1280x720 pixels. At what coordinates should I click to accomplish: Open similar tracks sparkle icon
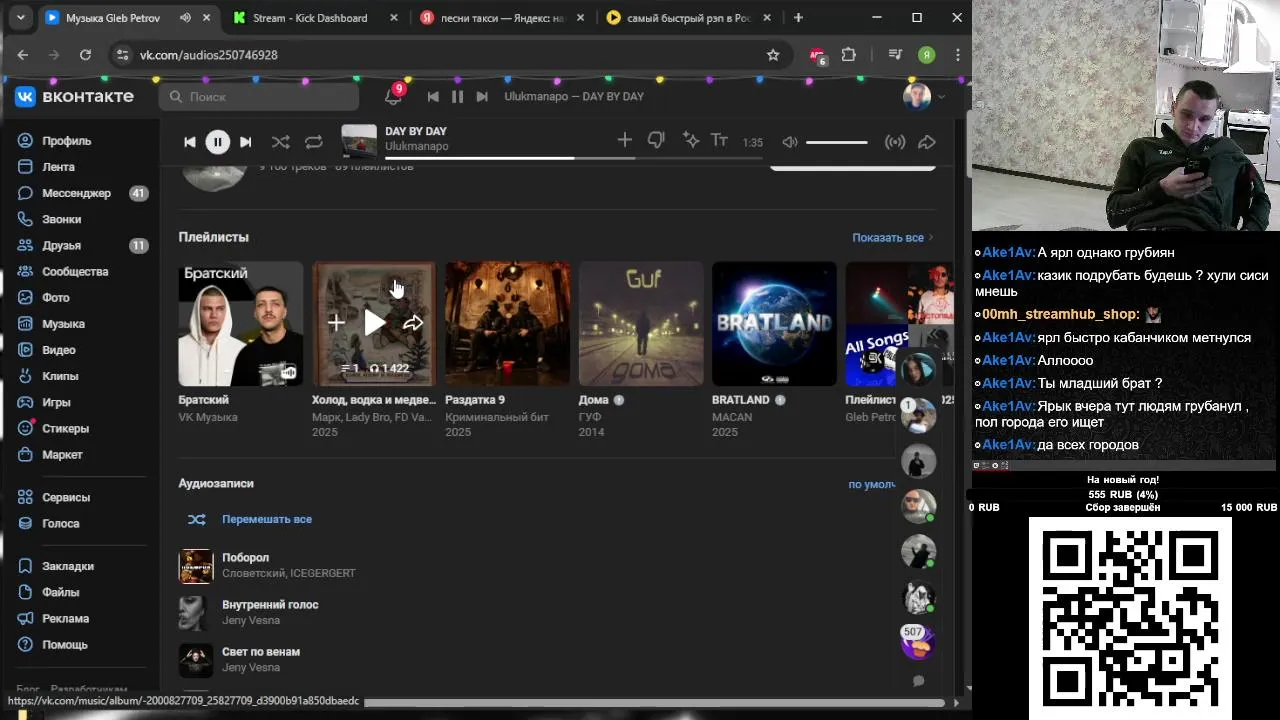(690, 140)
